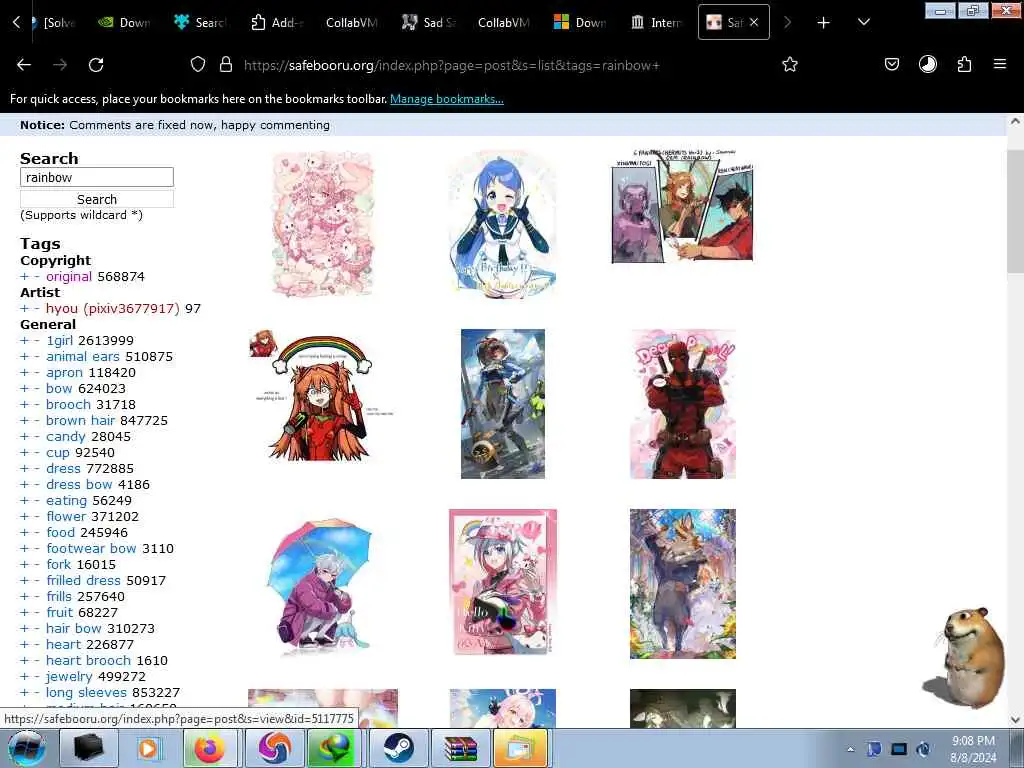Open Steam in the taskbar
The width and height of the screenshot is (1024, 768).
[397, 748]
